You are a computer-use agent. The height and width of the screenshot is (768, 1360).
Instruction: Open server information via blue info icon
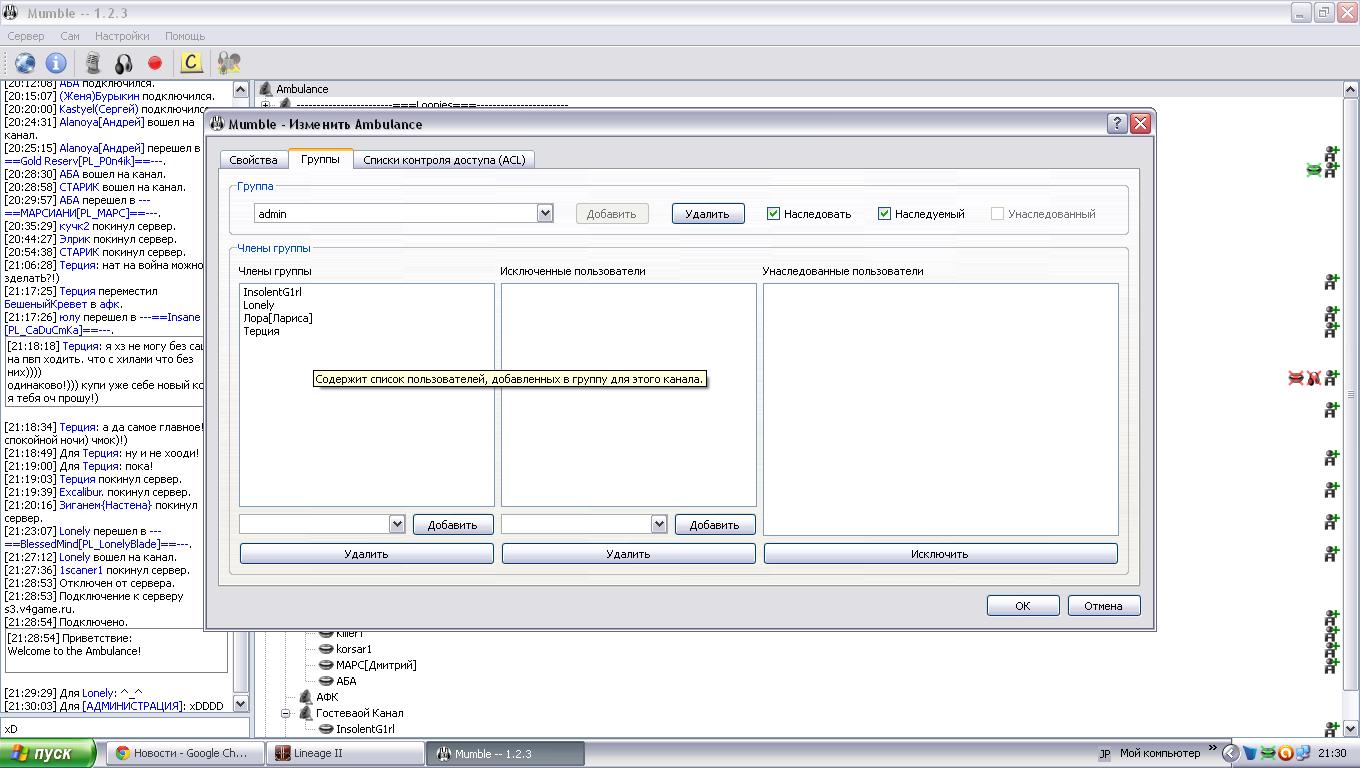[x=56, y=63]
